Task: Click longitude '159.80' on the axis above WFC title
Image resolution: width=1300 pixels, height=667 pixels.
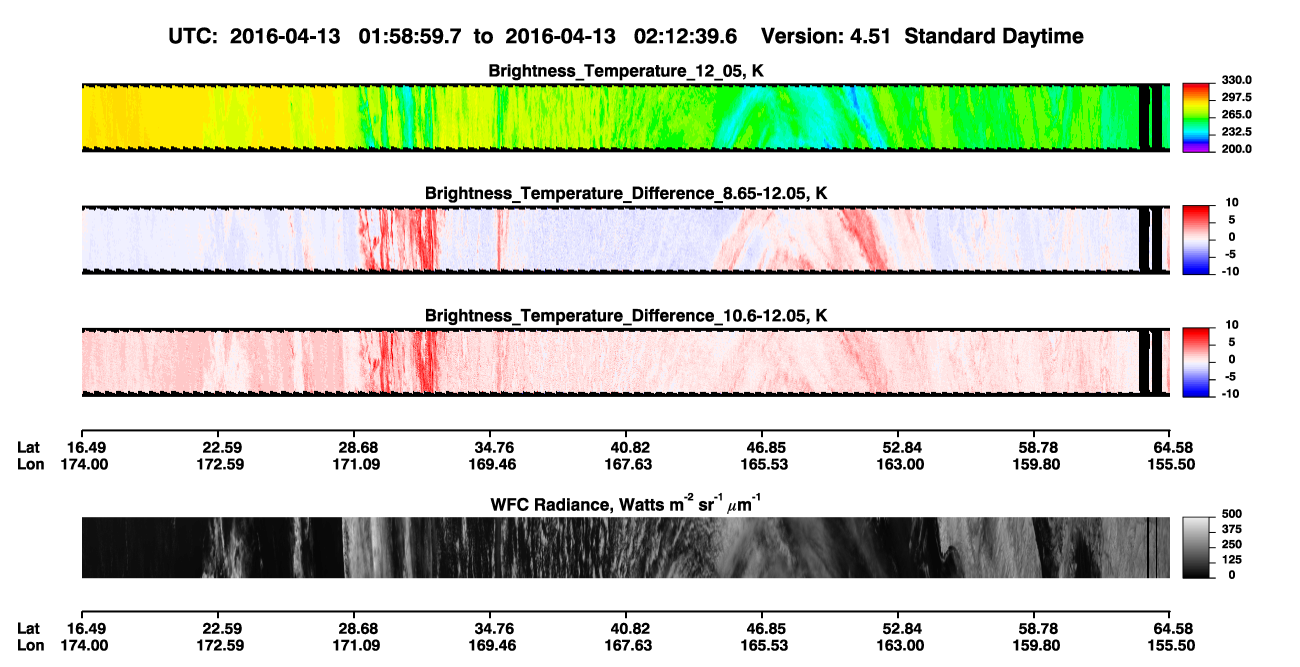Action: tap(1034, 464)
